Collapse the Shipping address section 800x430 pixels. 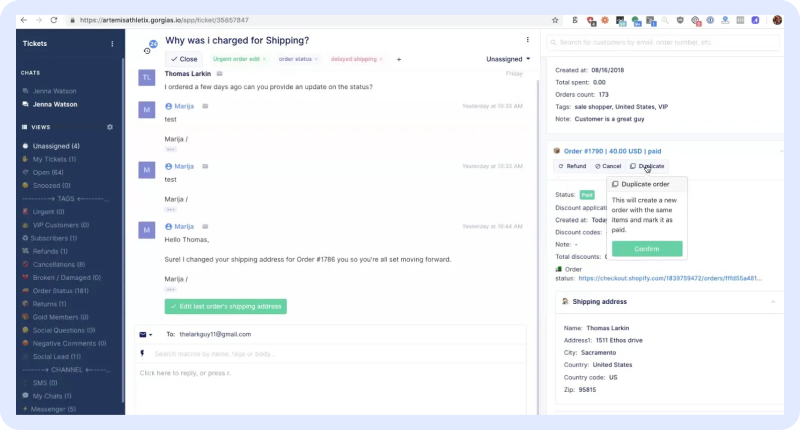773,302
